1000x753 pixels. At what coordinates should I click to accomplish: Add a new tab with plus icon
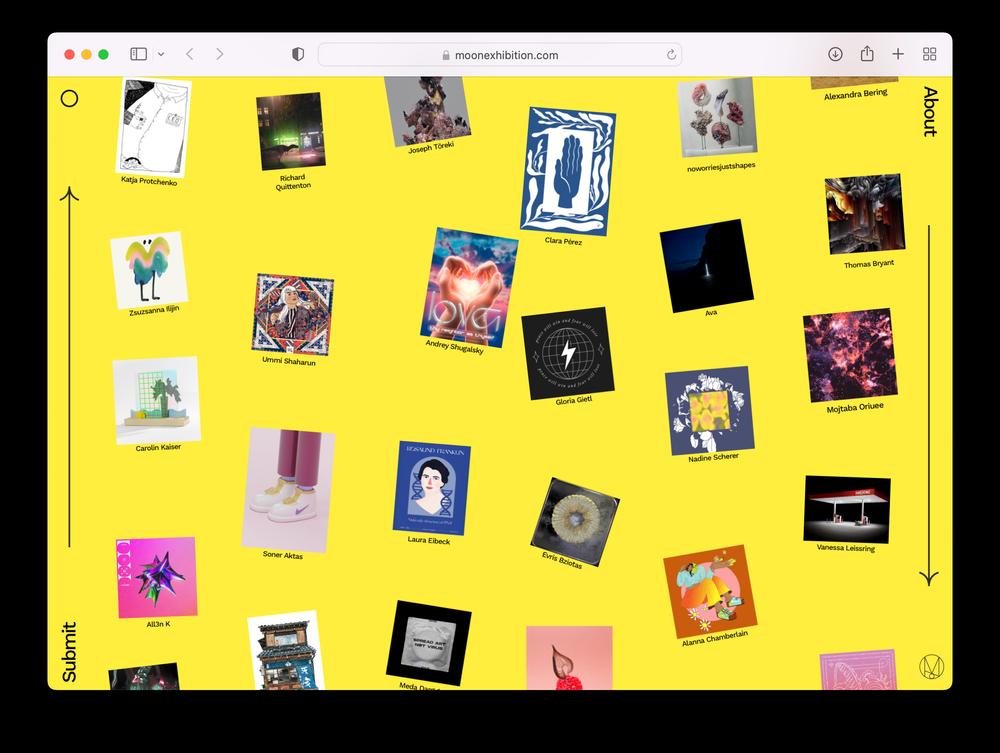[898, 54]
